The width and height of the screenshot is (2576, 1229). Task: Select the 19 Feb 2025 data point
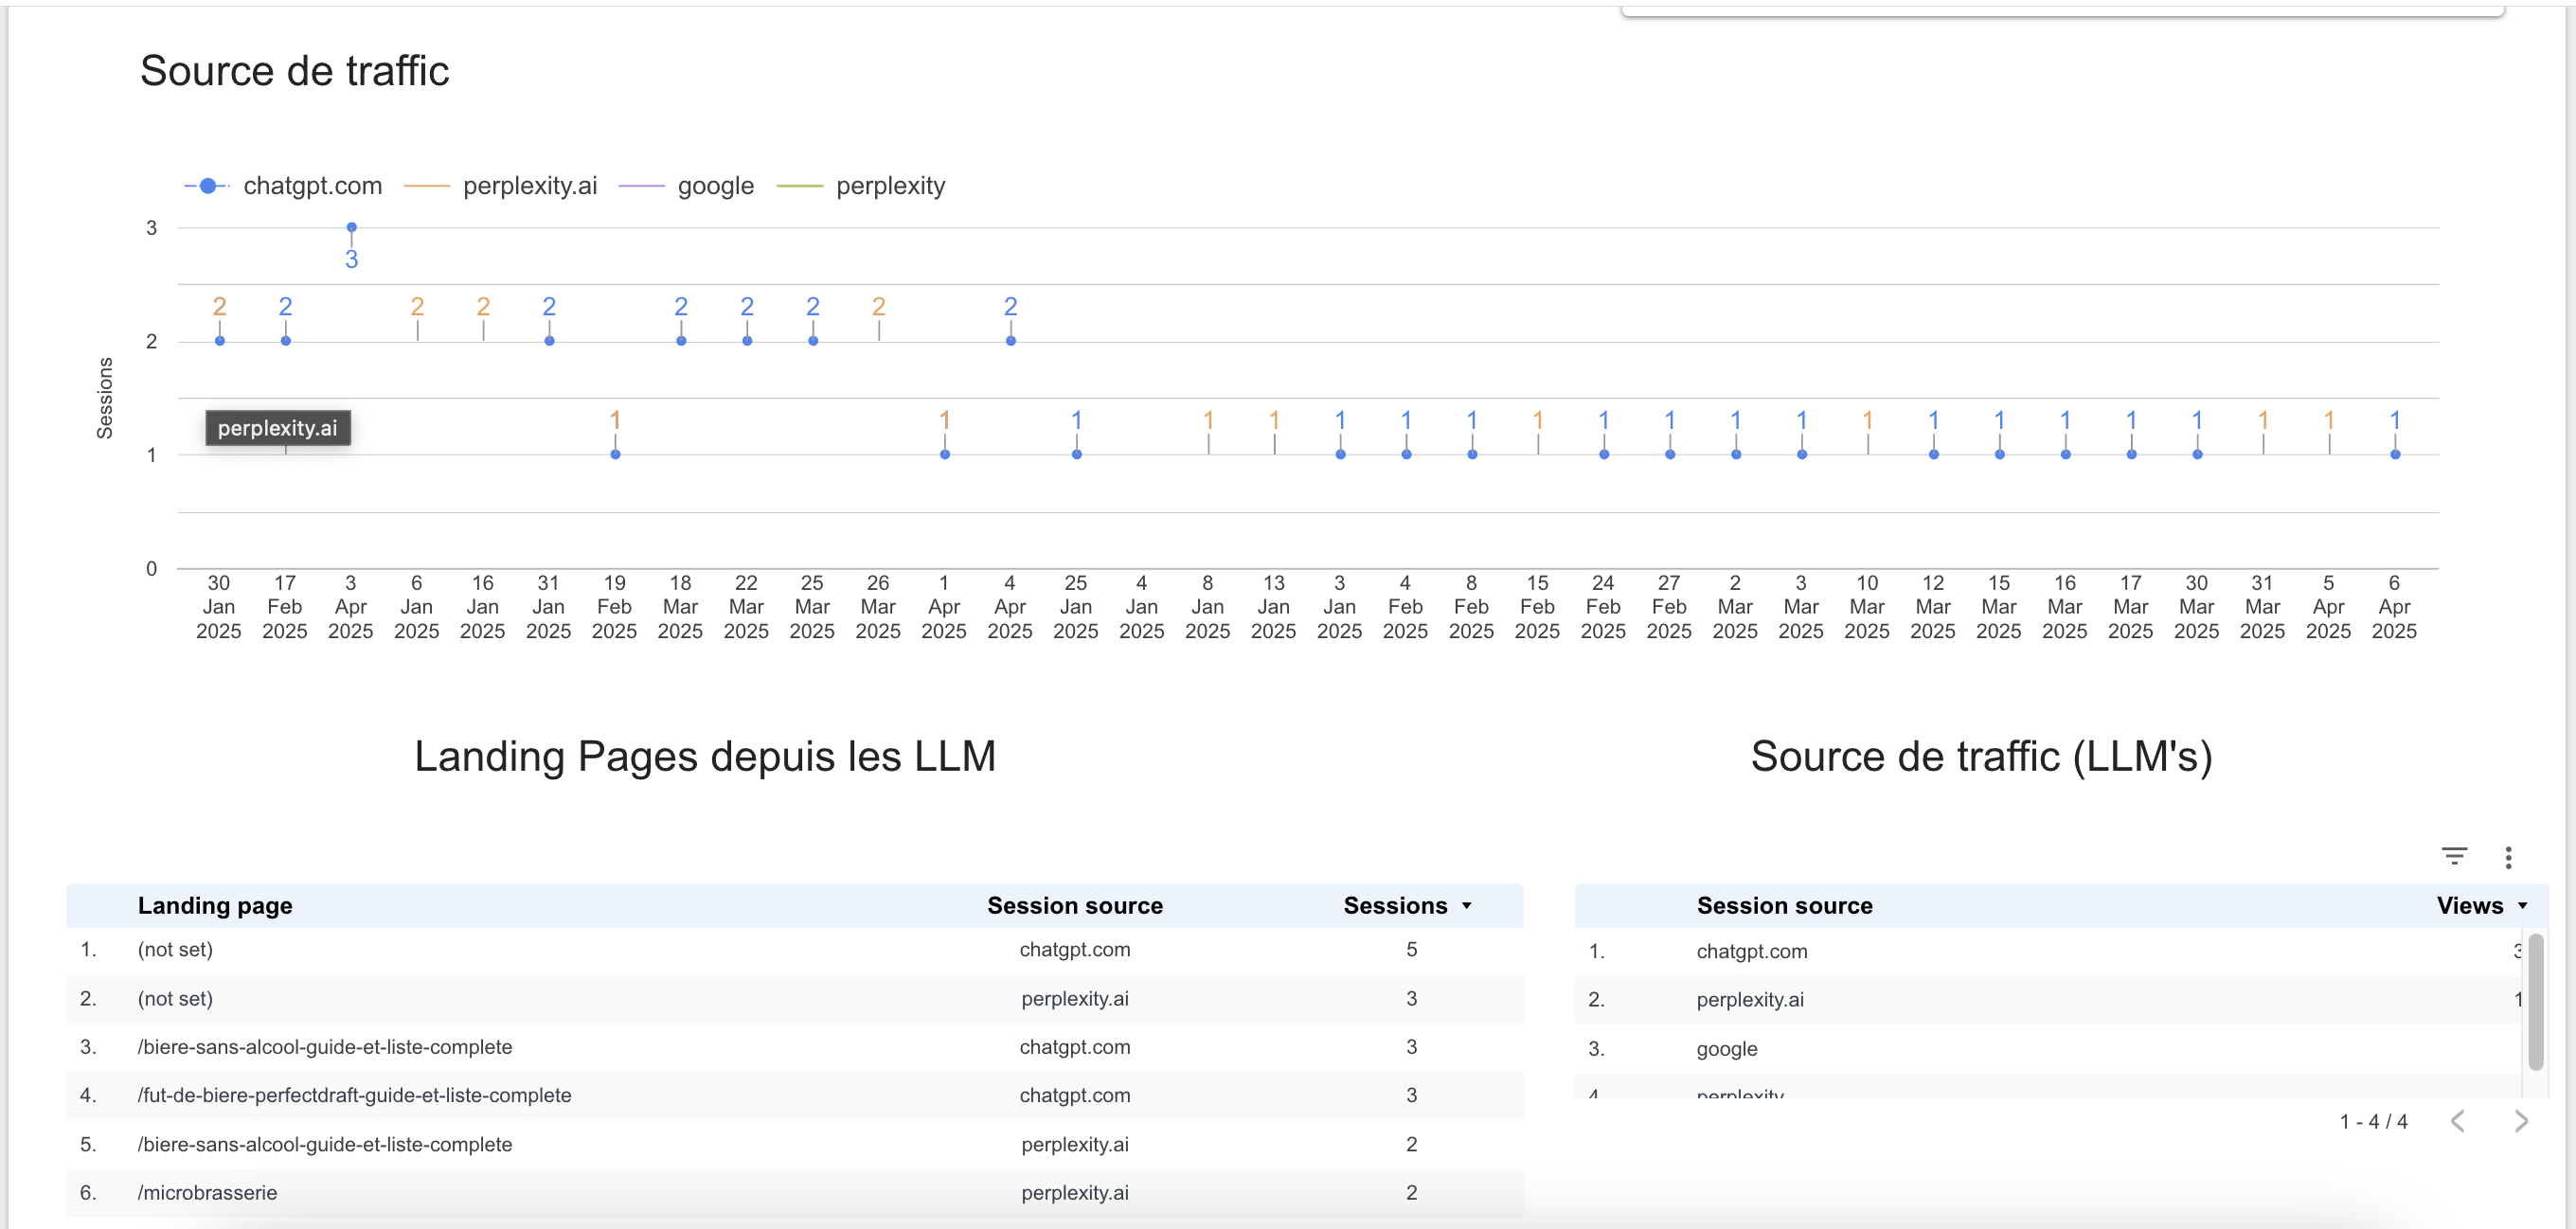615,455
